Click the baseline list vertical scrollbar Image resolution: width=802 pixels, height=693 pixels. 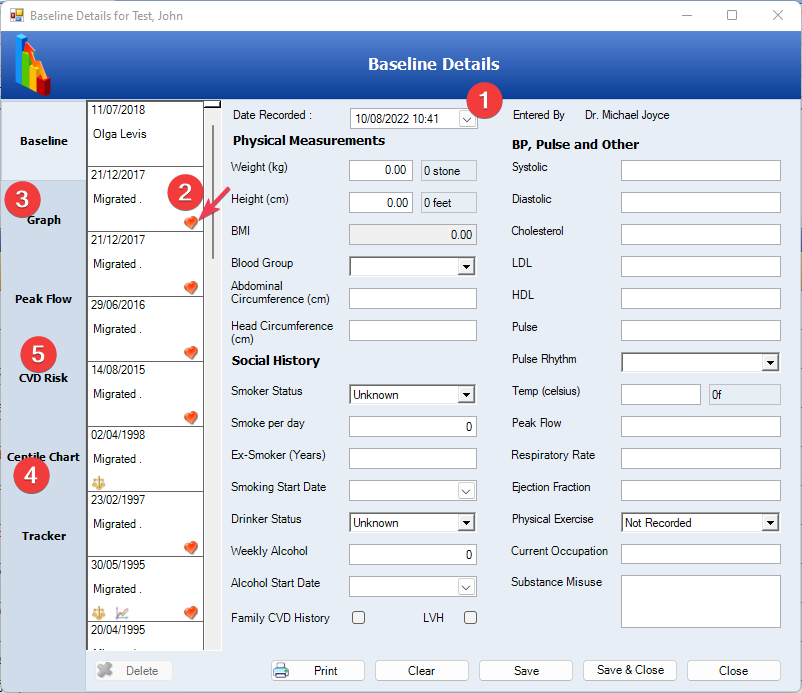tap(212, 190)
